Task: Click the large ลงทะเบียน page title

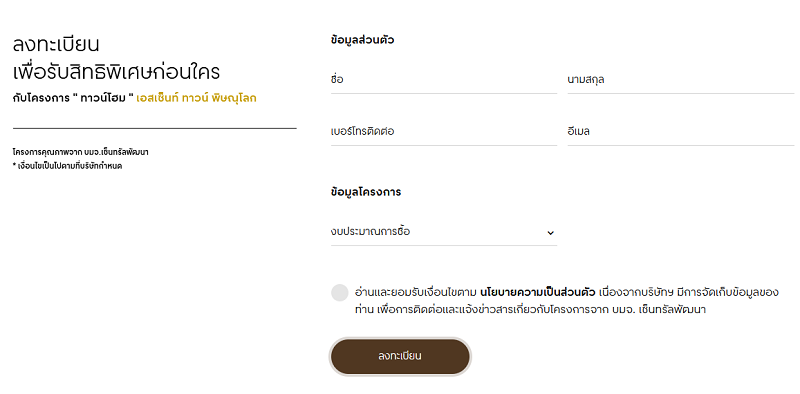Action: pos(56,45)
